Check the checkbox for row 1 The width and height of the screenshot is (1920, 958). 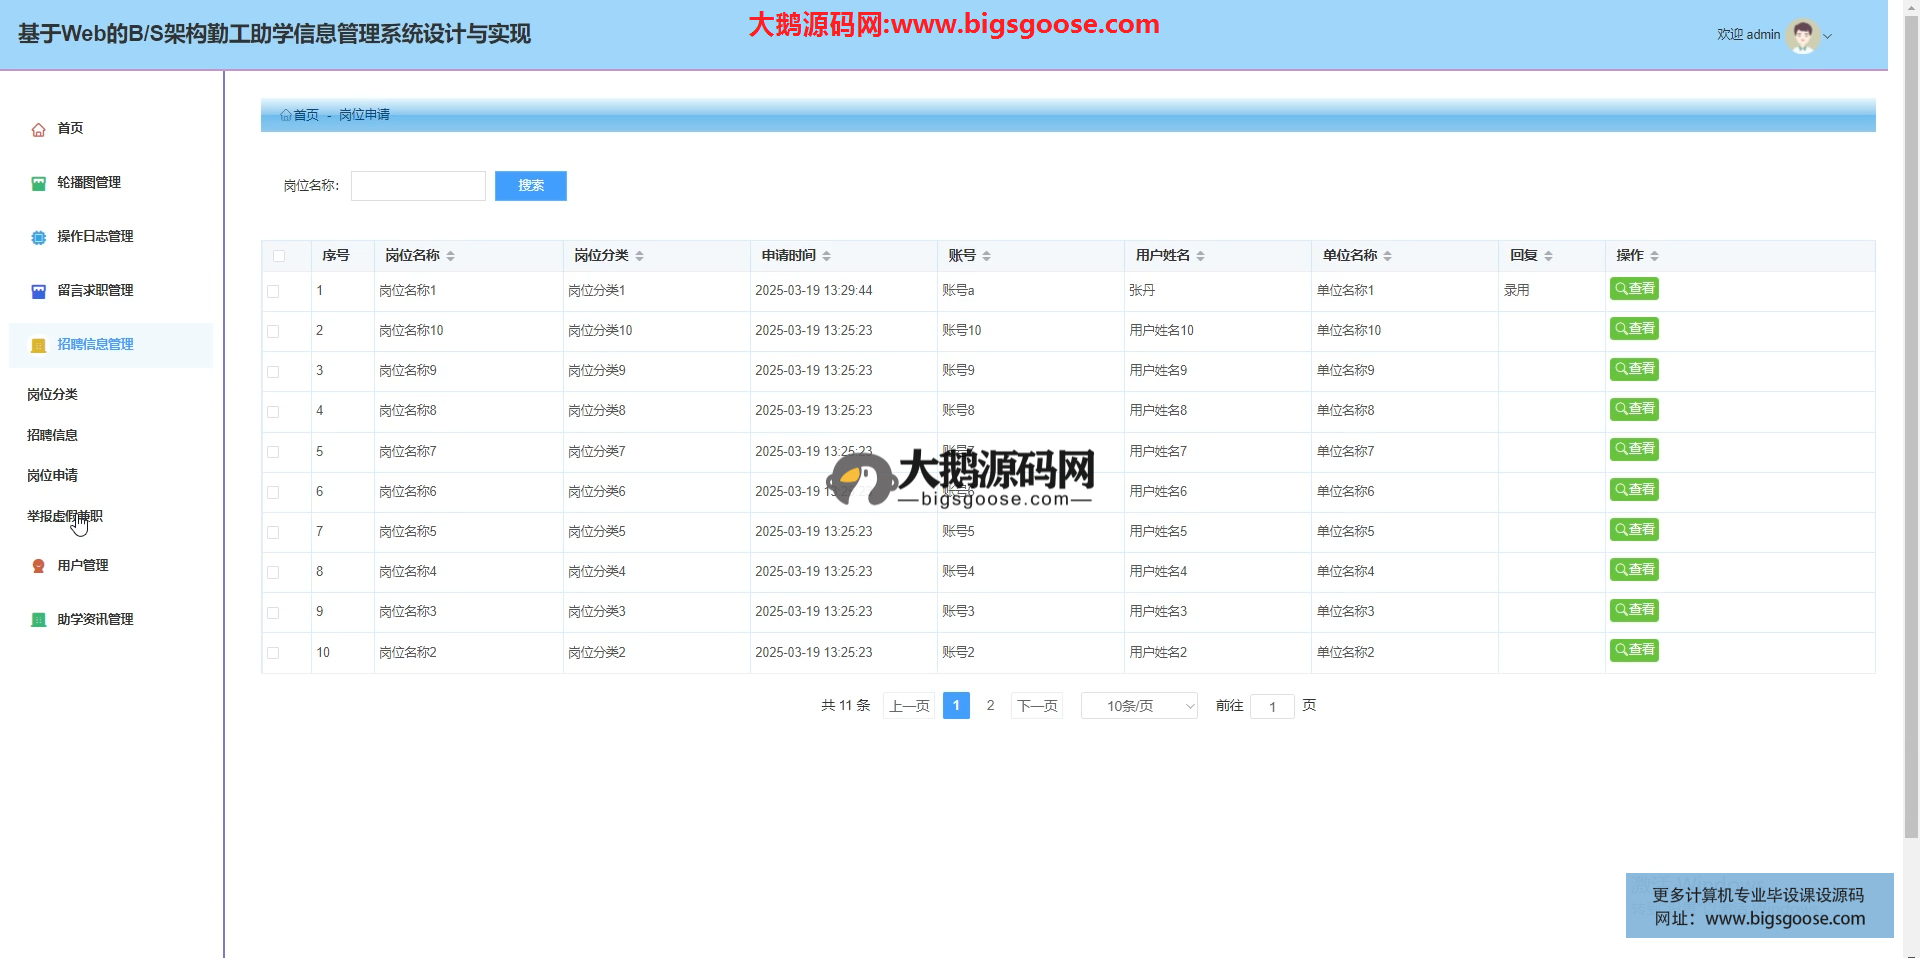273,291
